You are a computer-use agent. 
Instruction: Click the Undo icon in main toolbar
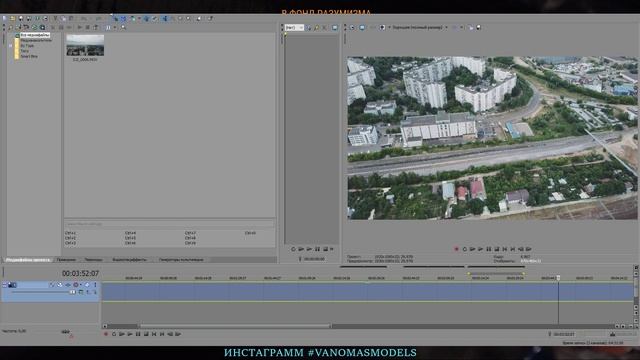pyautogui.click(x=84, y=18)
